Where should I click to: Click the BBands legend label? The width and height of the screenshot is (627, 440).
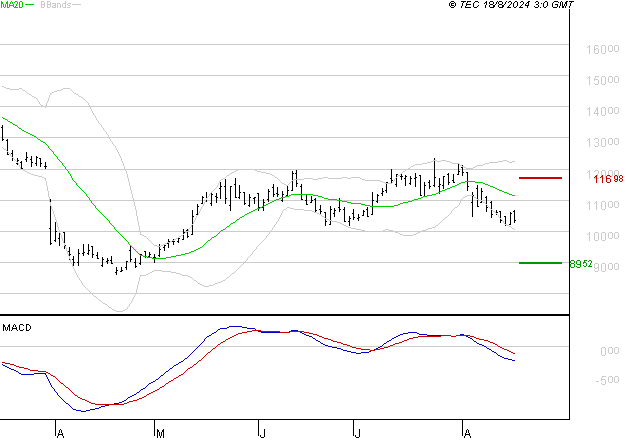click(x=56, y=5)
